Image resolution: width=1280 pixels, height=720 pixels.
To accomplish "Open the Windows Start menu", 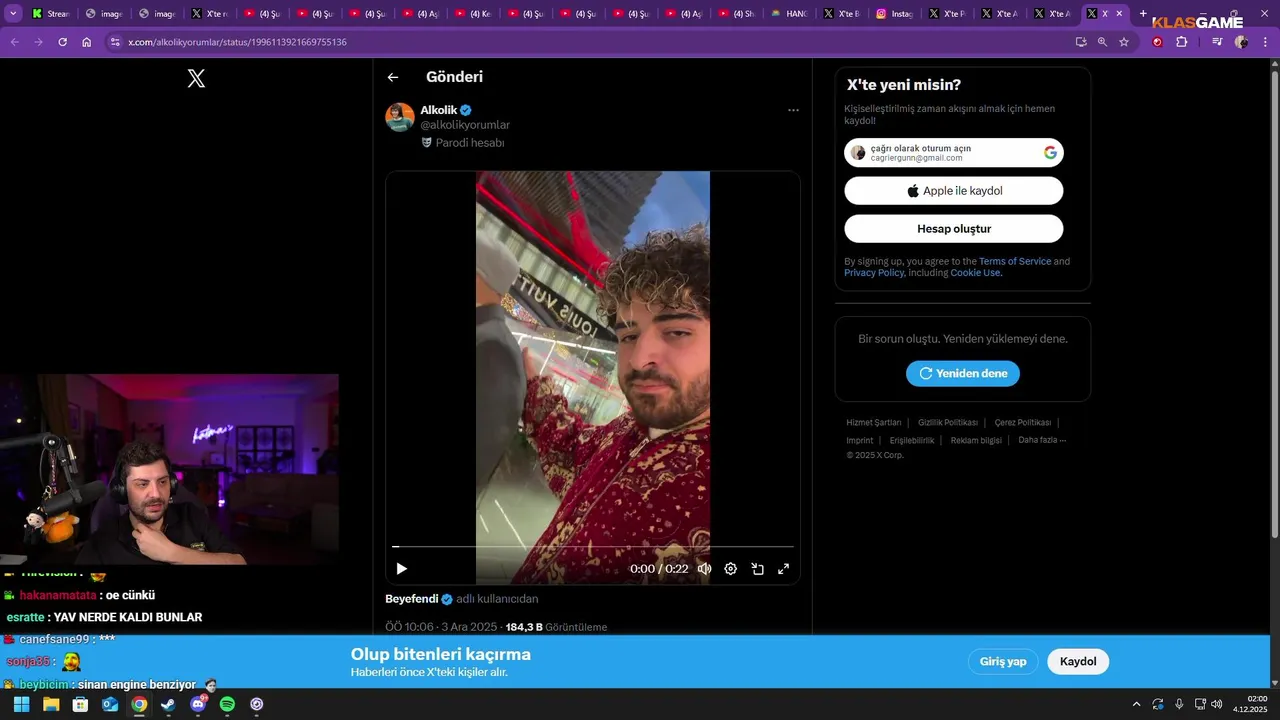I will click(21, 704).
